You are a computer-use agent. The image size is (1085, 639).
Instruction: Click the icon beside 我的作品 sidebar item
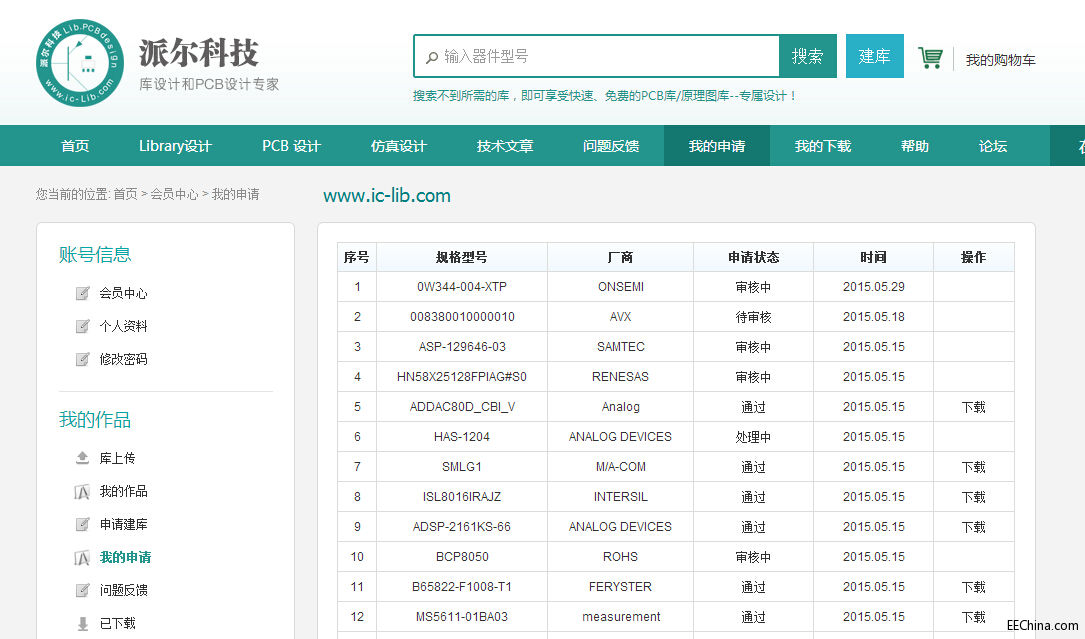[82, 492]
